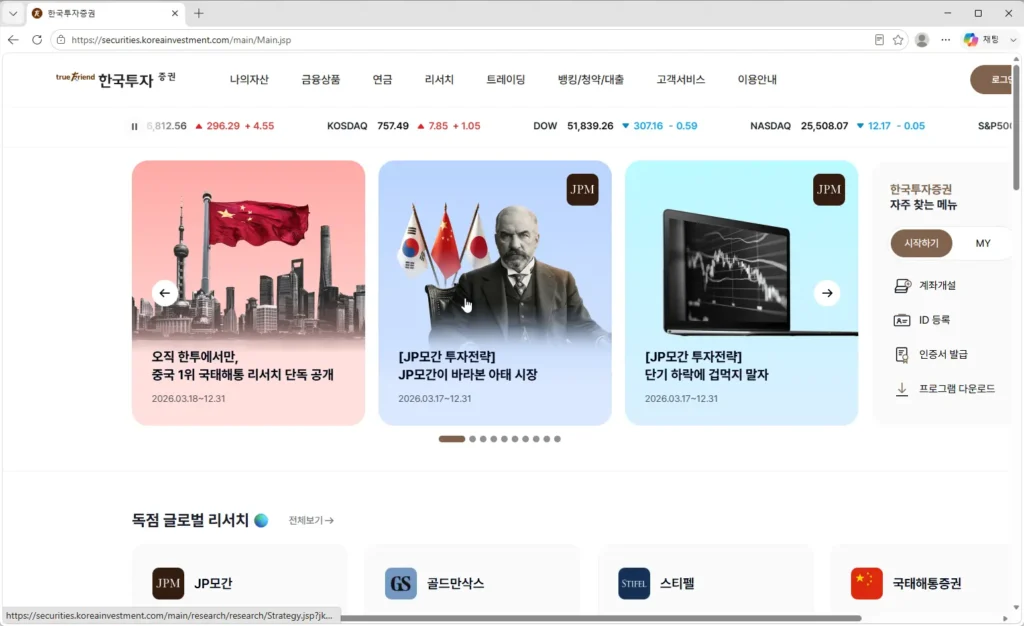This screenshot has width=1024, height=626.
Task: Select the active first carousel indicator
Action: pos(452,439)
